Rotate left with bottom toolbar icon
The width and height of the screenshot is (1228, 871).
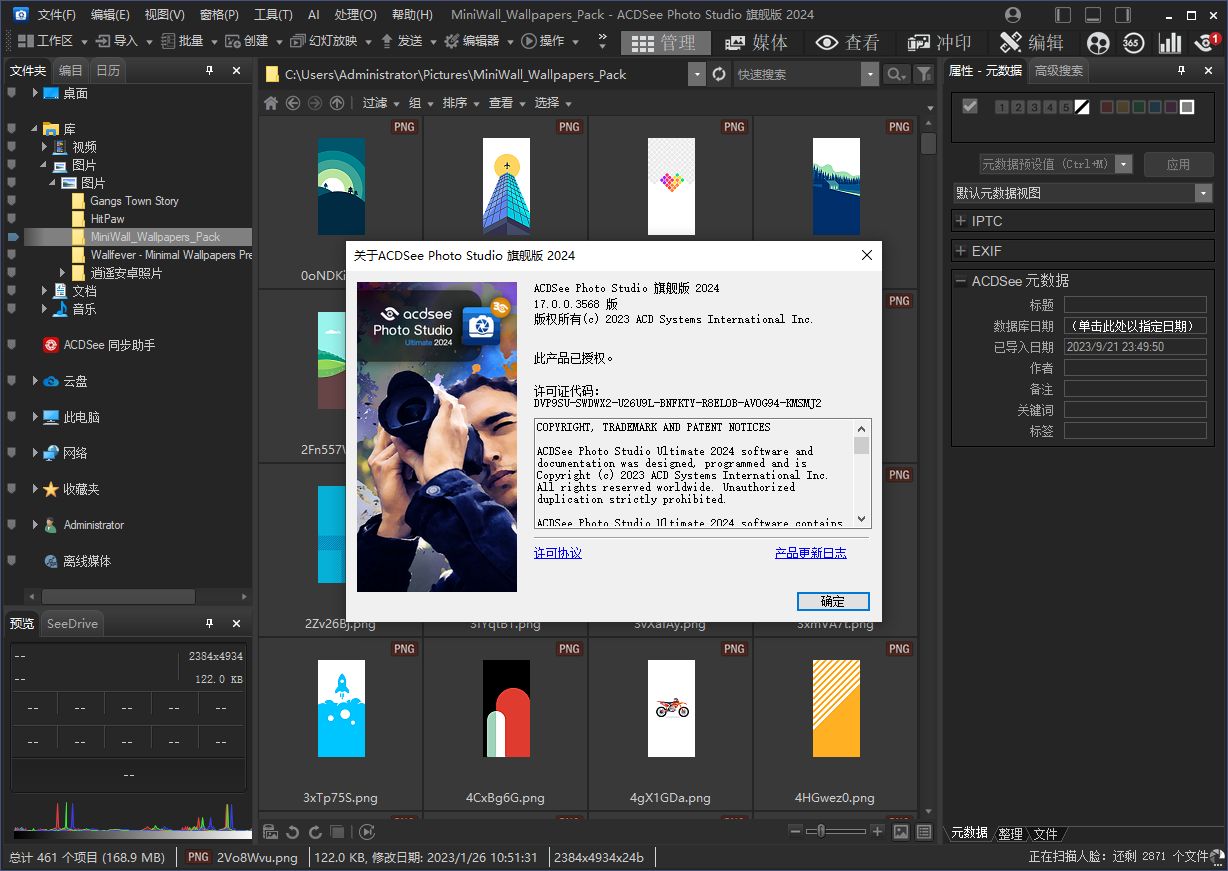click(293, 832)
